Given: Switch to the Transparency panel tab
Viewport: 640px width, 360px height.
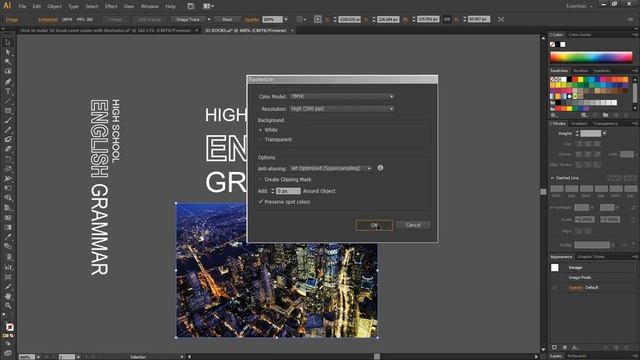Looking at the screenshot, I should (x=605, y=123).
